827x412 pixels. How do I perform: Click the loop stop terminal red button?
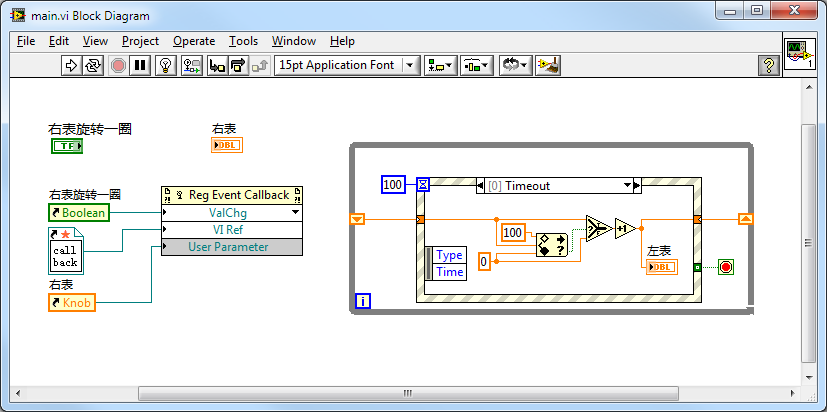[x=726, y=267]
